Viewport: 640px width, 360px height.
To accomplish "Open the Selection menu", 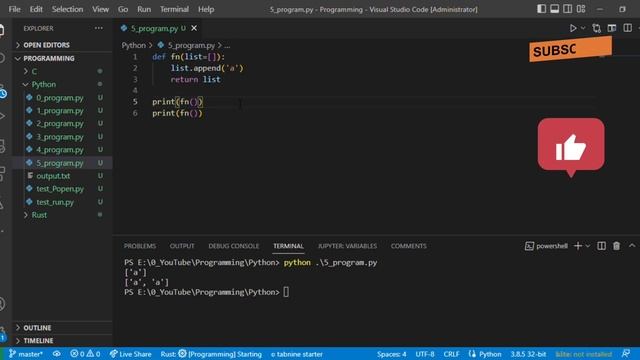I will pos(67,9).
